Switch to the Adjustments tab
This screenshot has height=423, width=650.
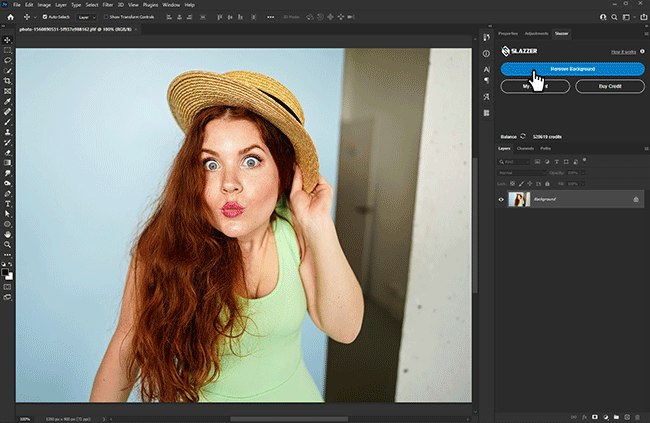pos(536,34)
